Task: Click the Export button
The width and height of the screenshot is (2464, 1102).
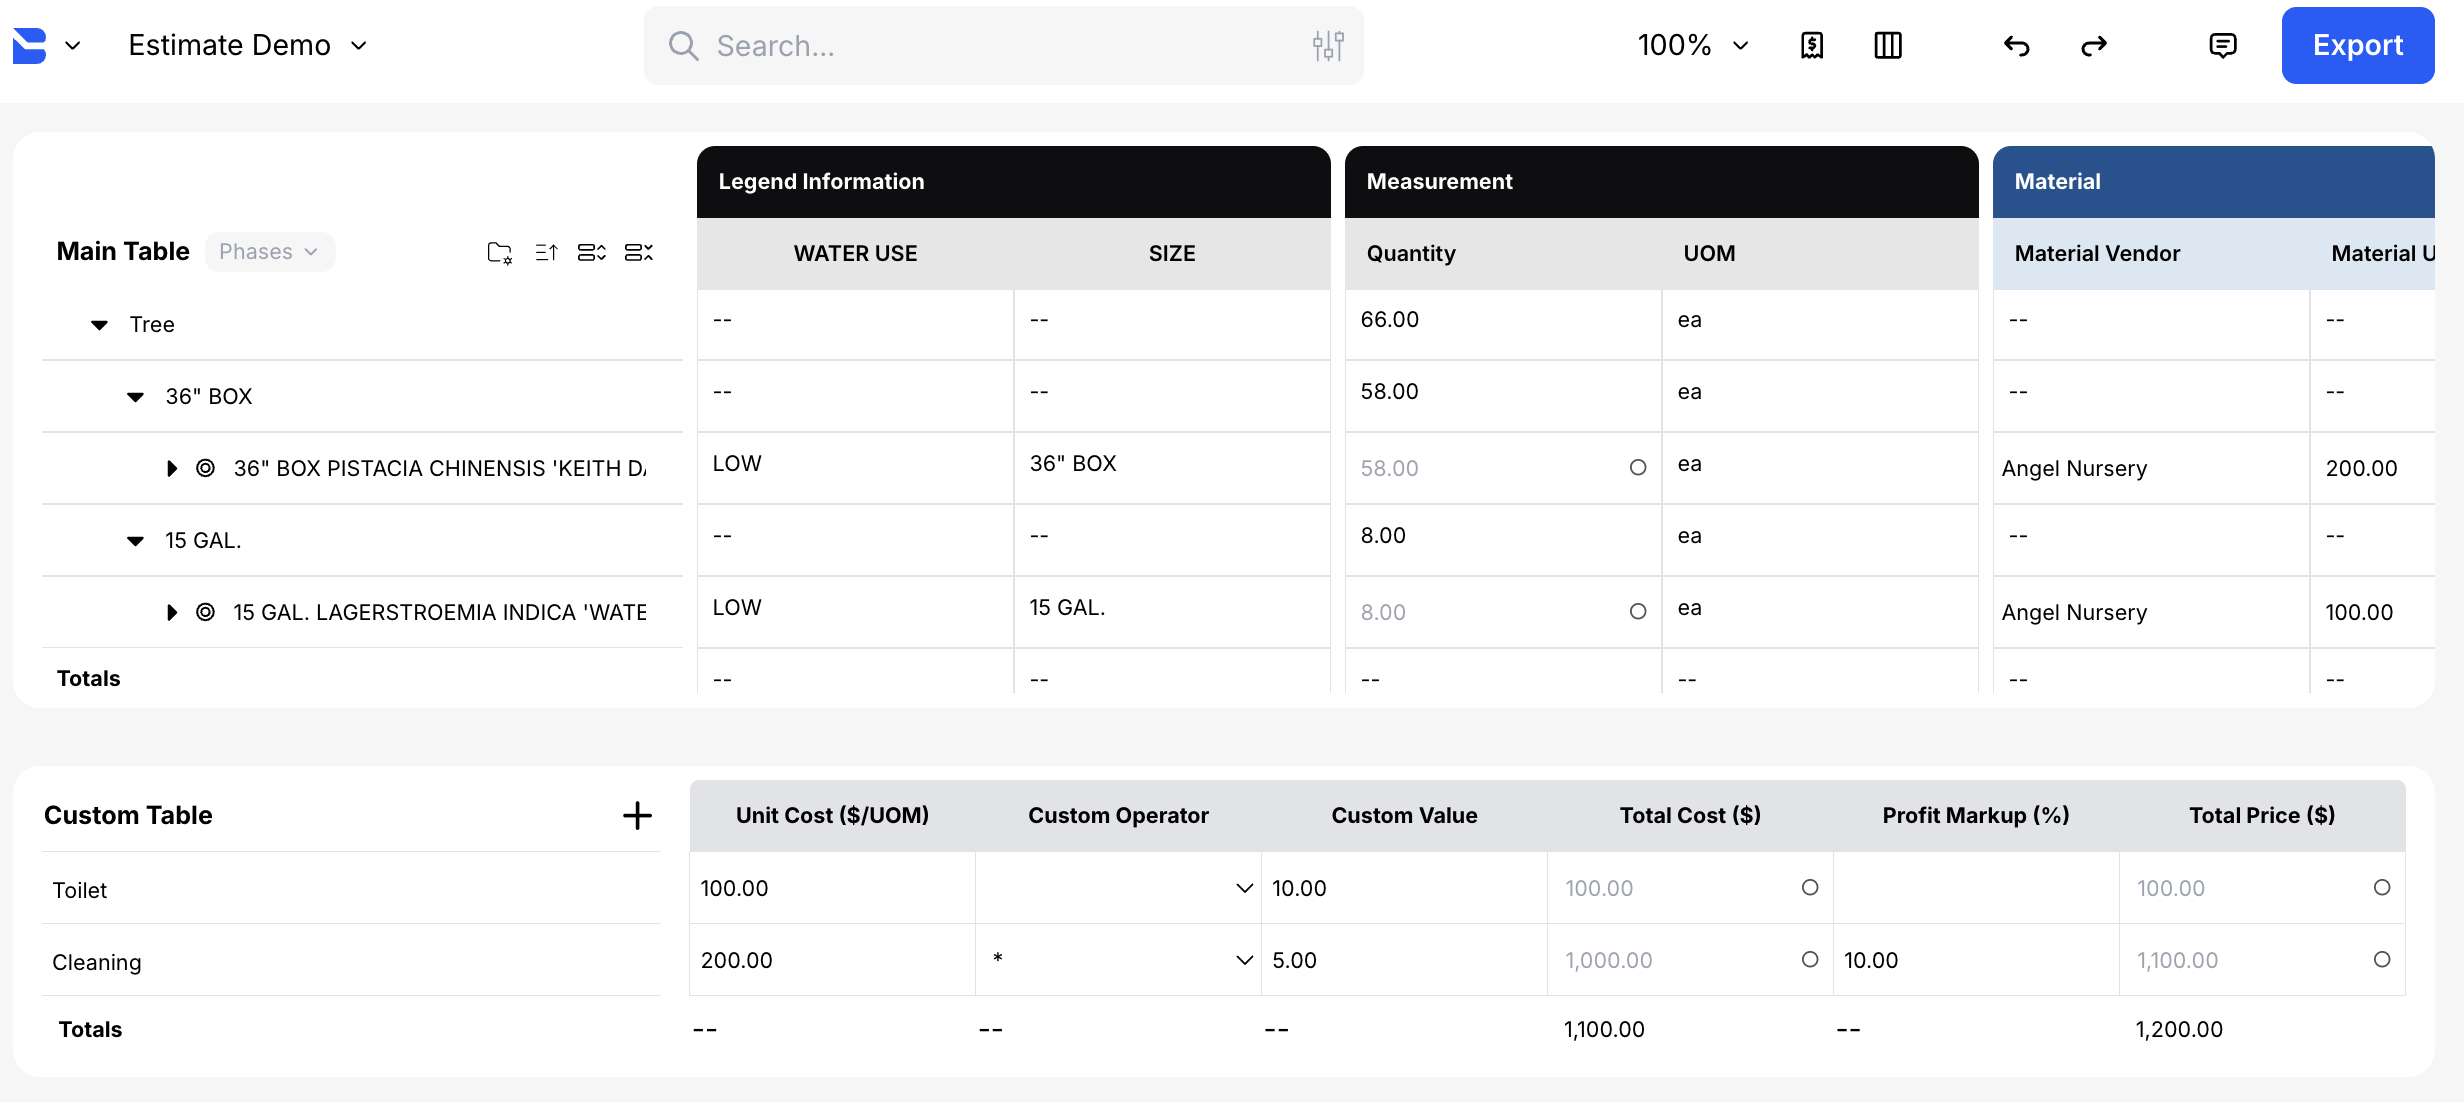Action: (x=2357, y=46)
